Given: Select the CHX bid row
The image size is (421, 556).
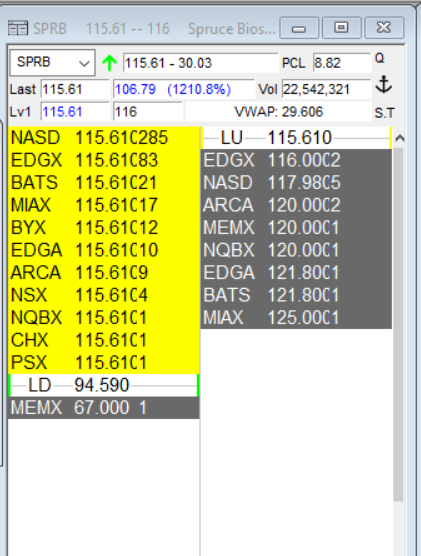Looking at the screenshot, I should click(104, 340).
